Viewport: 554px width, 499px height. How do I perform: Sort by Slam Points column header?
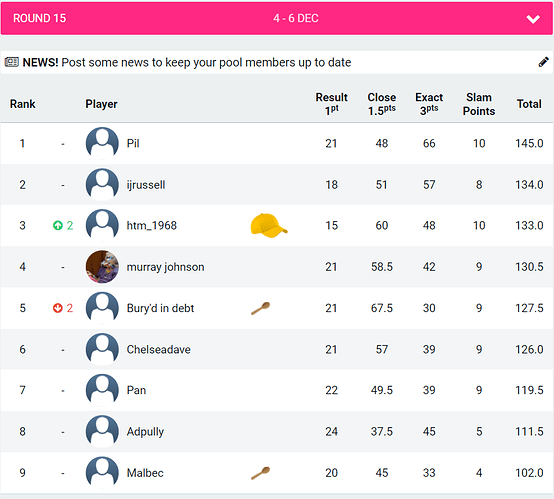click(x=479, y=104)
